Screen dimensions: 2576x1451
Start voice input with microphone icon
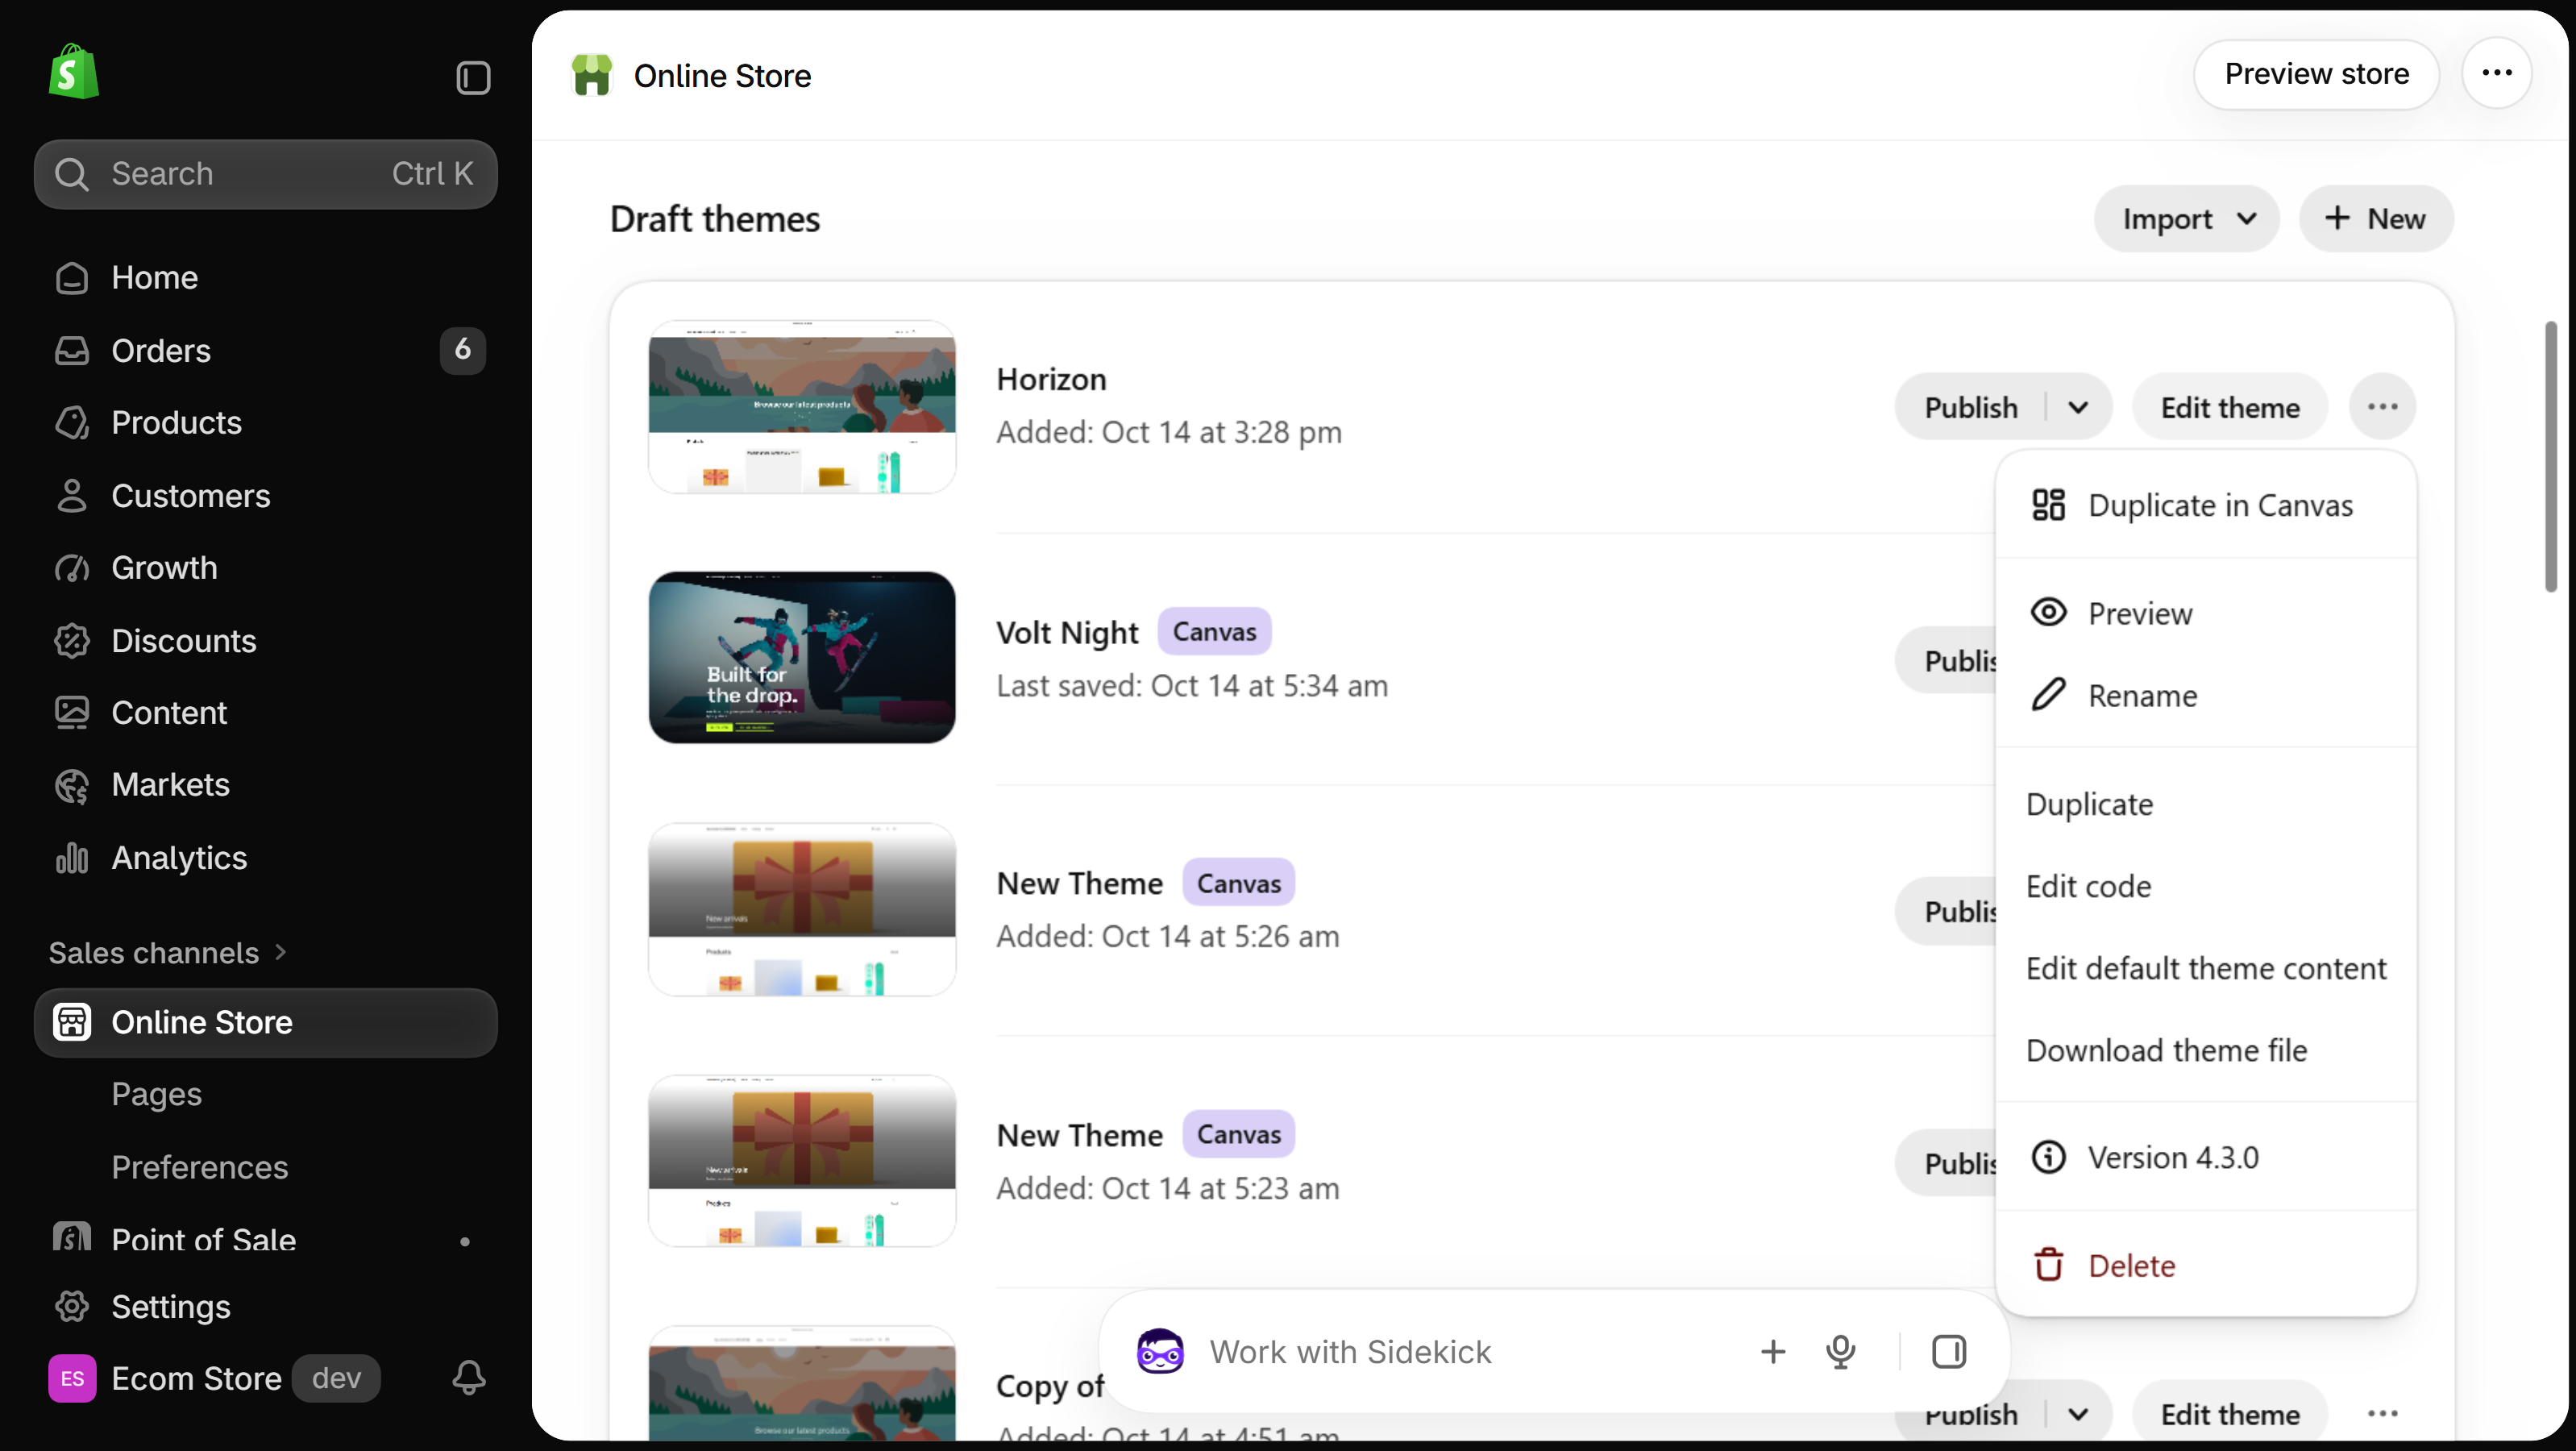[x=1841, y=1352]
